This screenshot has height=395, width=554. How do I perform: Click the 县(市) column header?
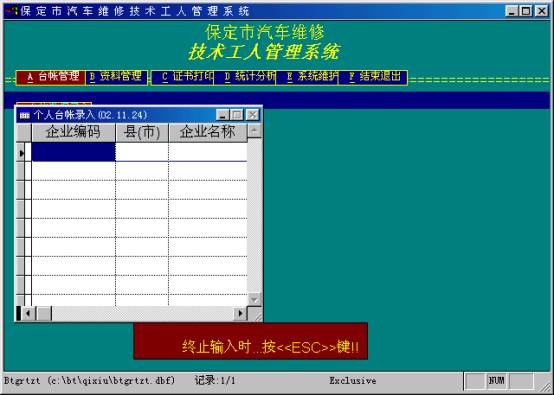point(142,132)
